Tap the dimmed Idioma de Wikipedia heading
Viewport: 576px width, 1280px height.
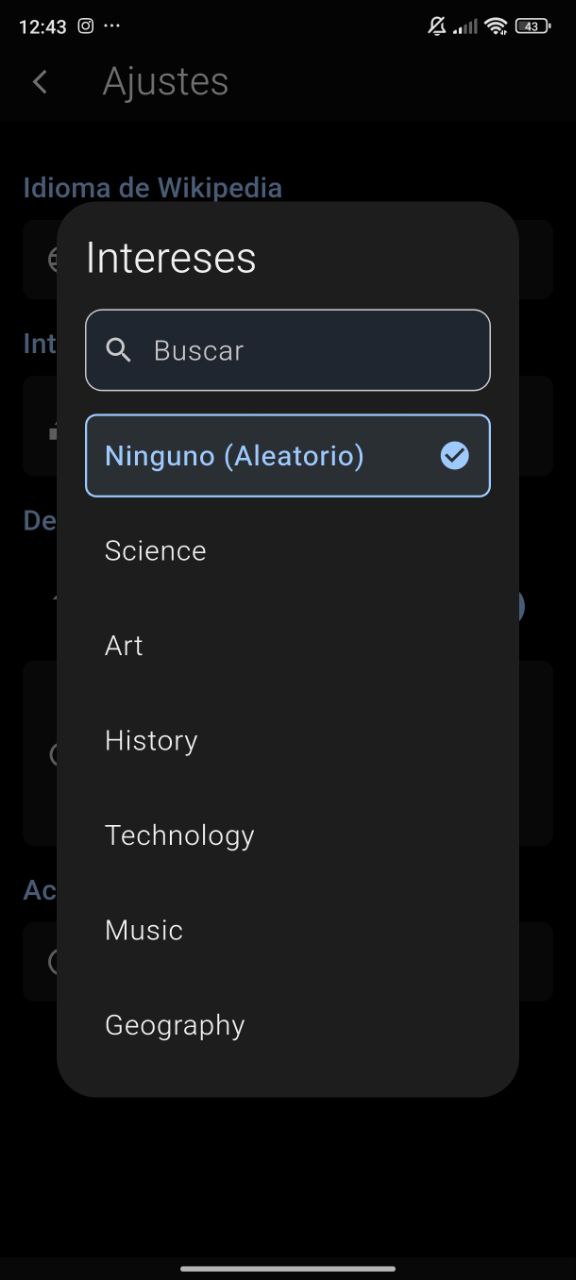pyautogui.click(x=152, y=187)
